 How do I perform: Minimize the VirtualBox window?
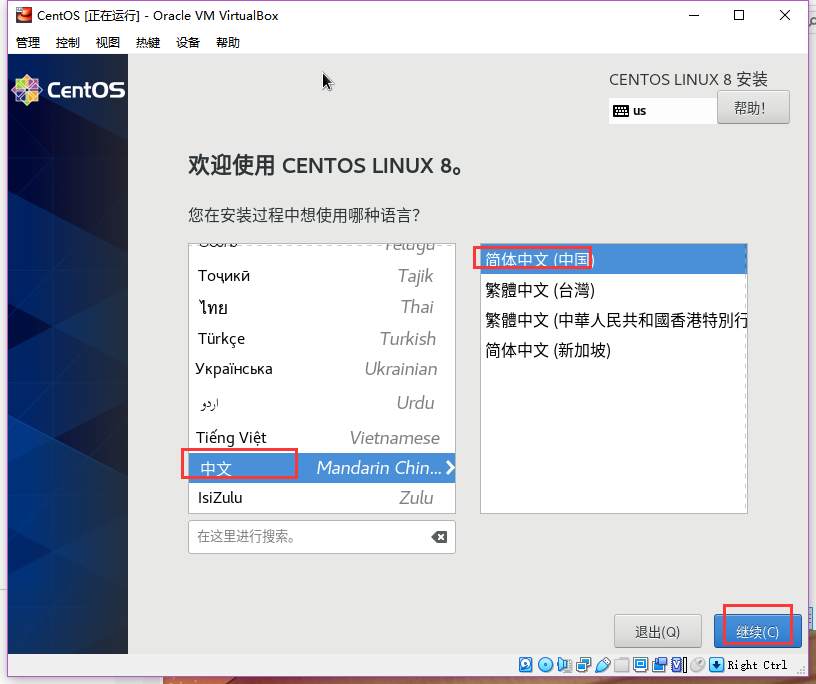click(x=694, y=16)
